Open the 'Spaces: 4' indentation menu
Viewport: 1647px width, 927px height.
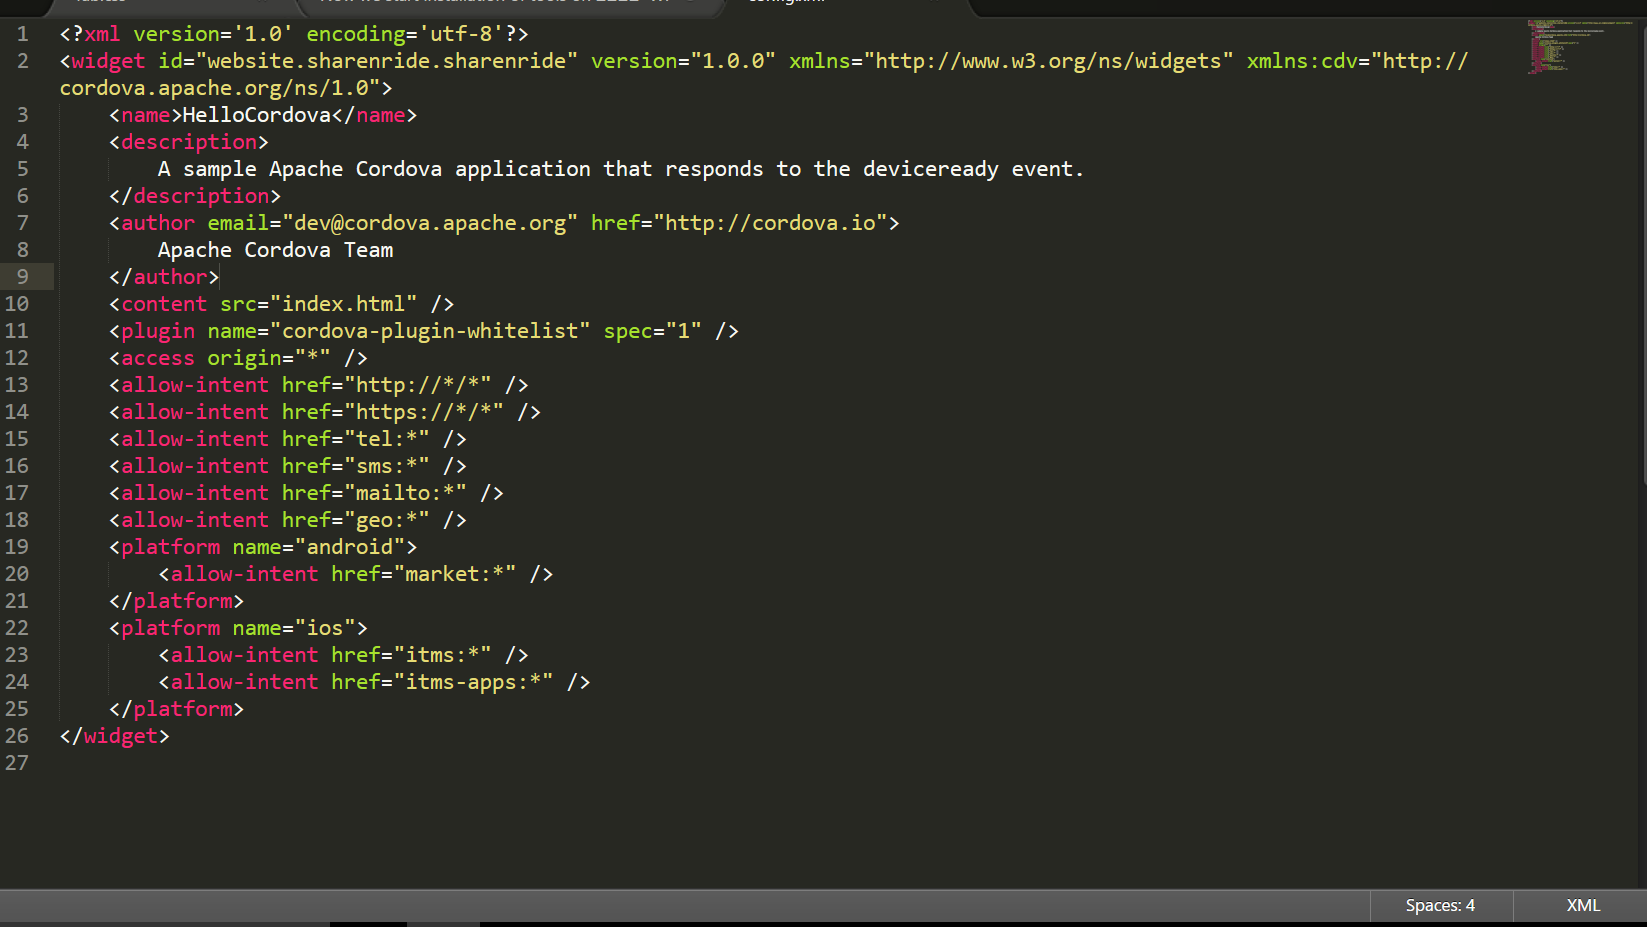[1440, 905]
